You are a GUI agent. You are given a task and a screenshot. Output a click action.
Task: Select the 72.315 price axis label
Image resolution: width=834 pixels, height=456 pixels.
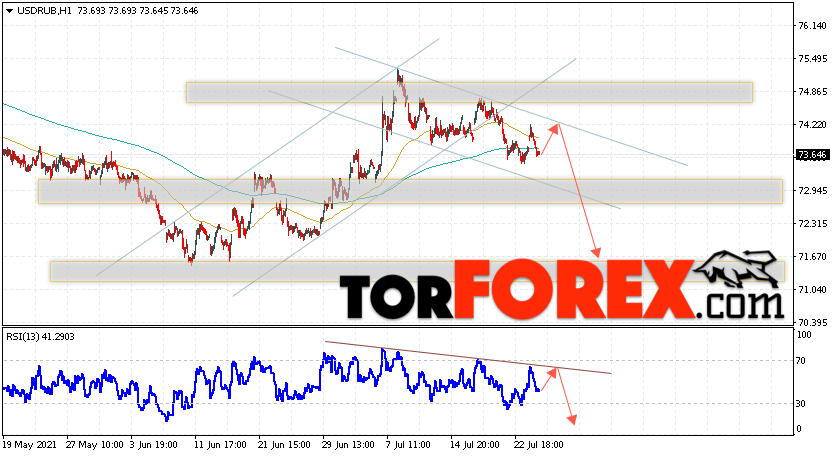tap(813, 223)
